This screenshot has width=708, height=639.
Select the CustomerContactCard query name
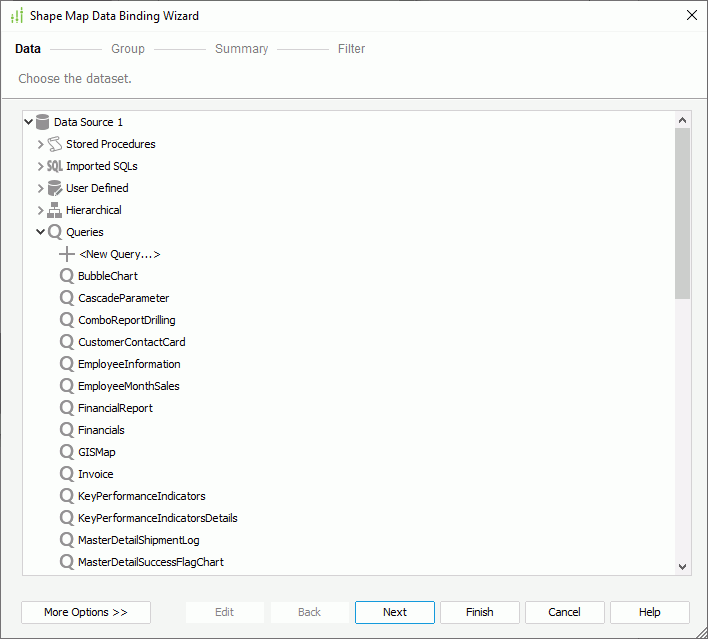pos(132,342)
